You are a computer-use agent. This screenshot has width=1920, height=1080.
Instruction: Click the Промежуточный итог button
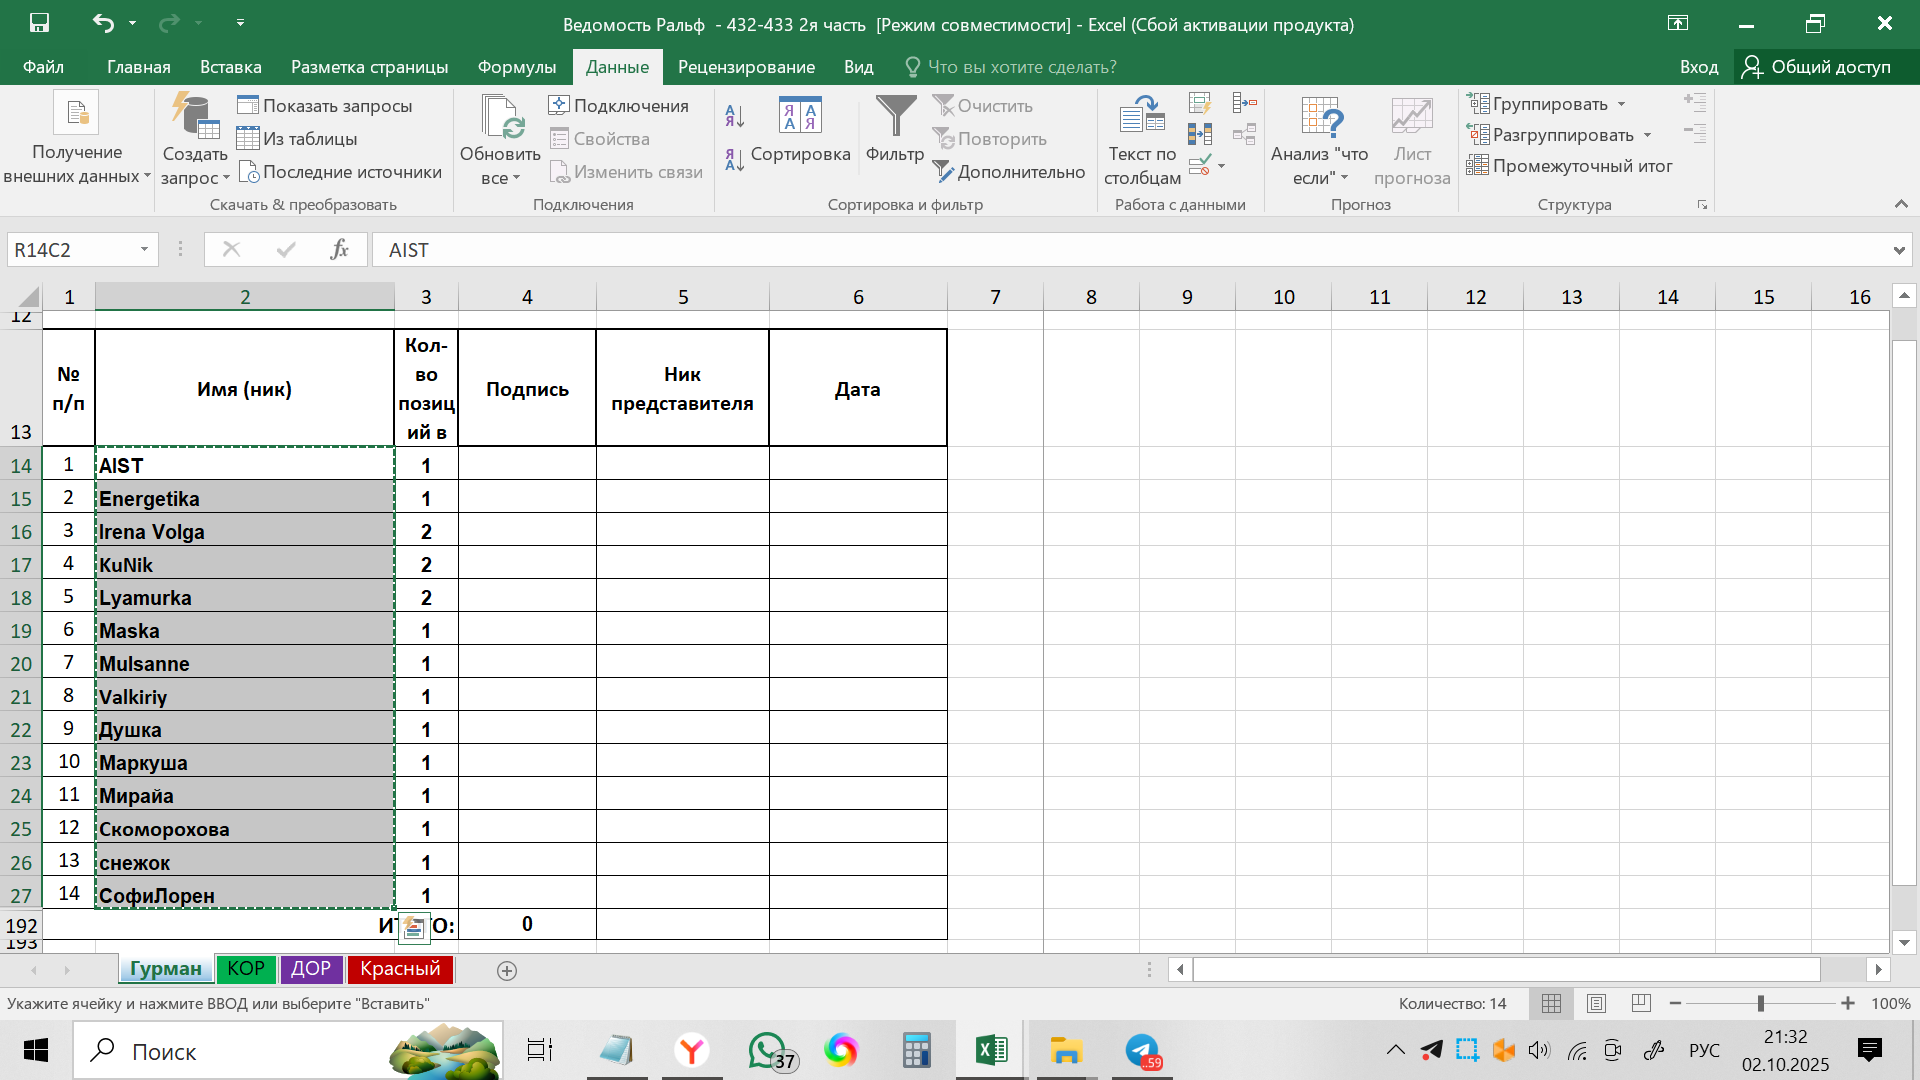tap(1570, 166)
